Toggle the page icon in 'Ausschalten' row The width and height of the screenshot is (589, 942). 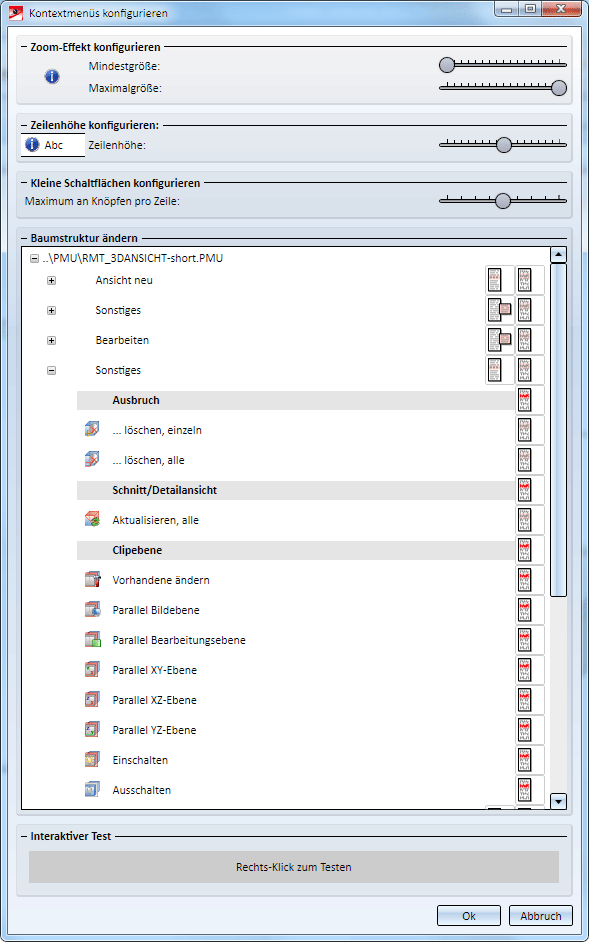pos(530,790)
